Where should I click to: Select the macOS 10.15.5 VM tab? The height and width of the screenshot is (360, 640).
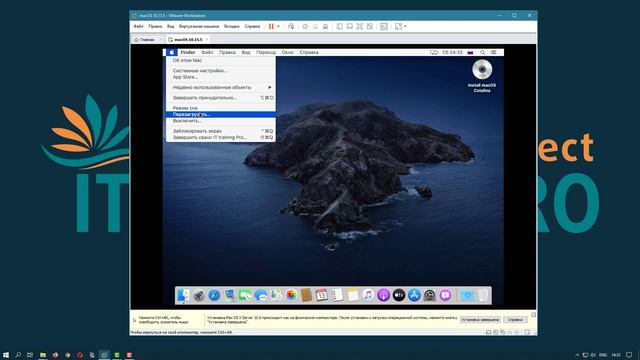(188, 40)
